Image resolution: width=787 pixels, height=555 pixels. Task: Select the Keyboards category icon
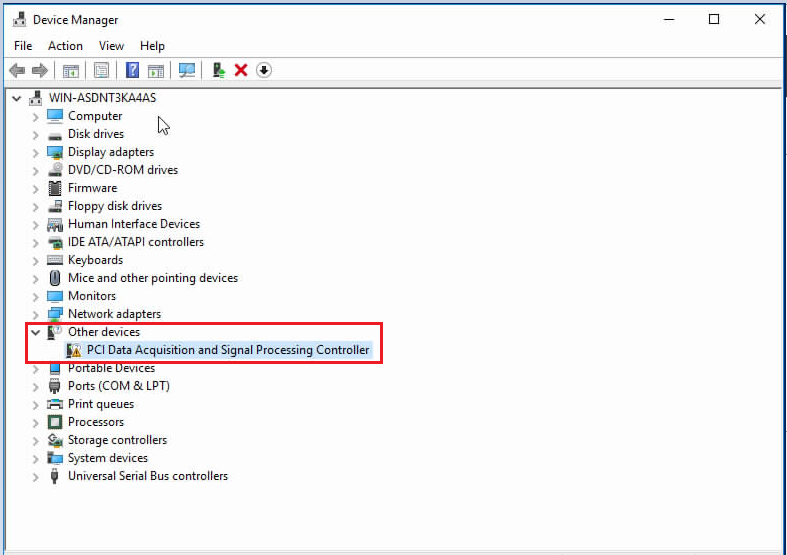click(x=55, y=260)
